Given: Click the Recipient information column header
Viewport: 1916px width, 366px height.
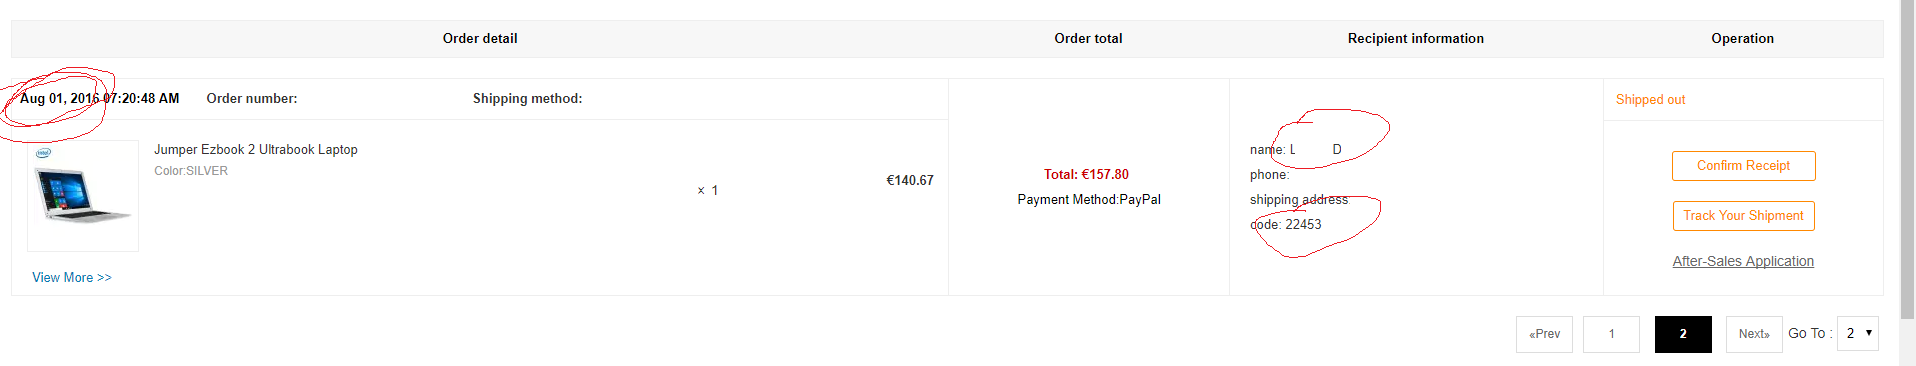Looking at the screenshot, I should 1415,38.
